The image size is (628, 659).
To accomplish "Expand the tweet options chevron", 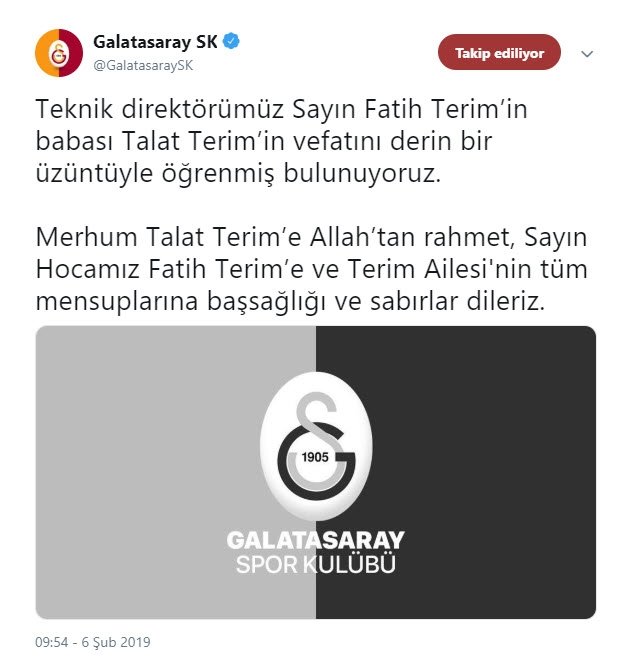I will coord(587,53).
